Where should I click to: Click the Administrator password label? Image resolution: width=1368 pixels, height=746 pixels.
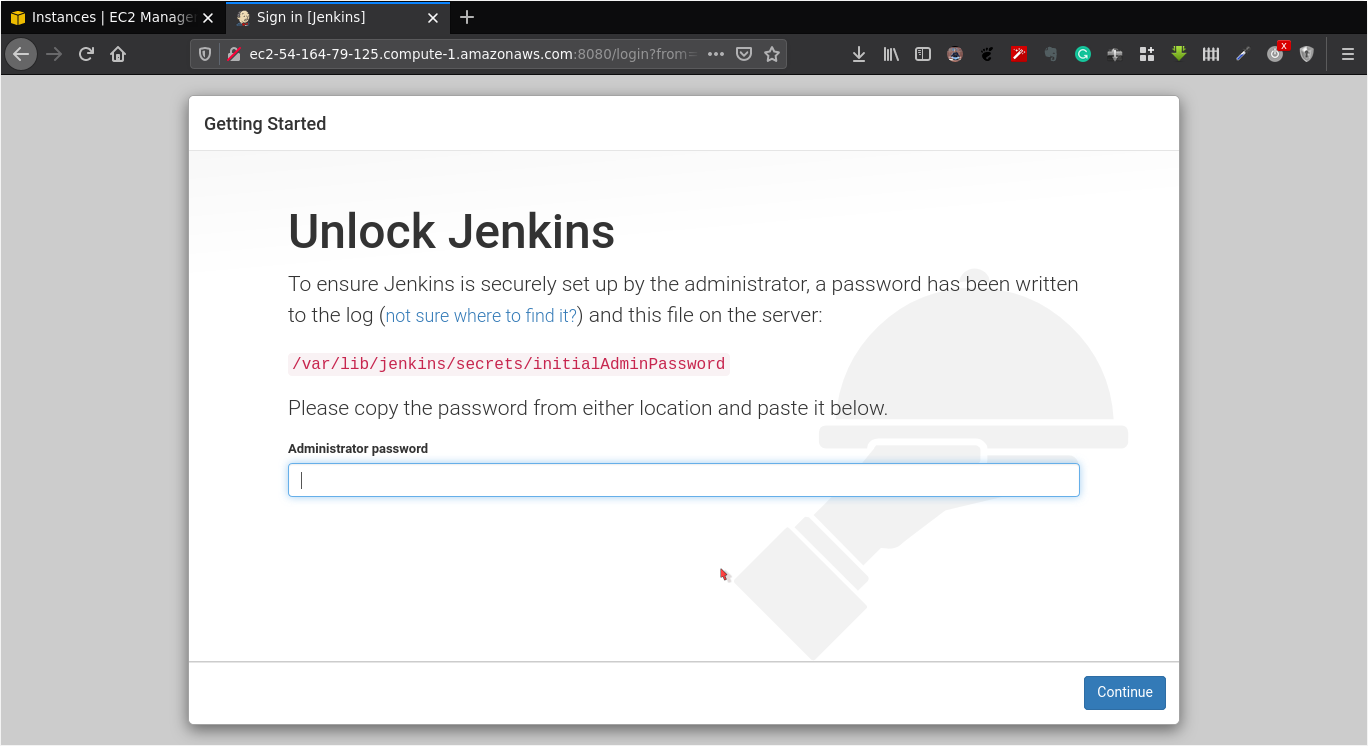tap(358, 449)
